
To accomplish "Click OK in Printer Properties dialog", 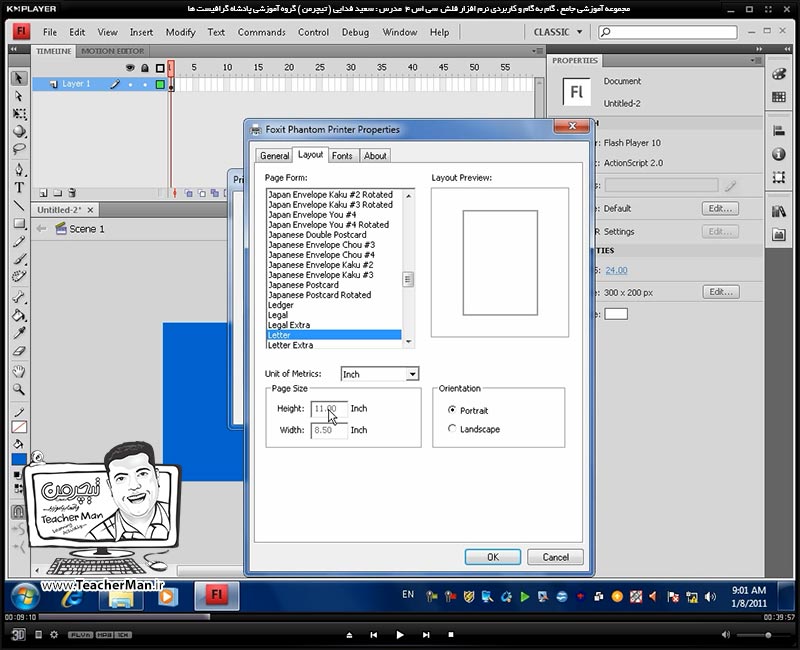I will click(492, 557).
